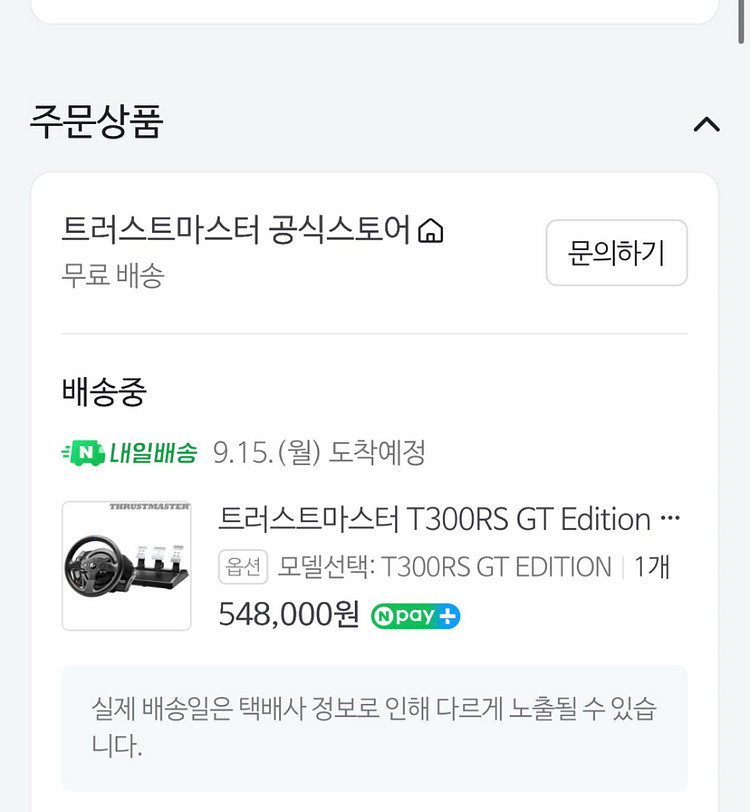This screenshot has width=750, height=812.
Task: Click the green delivery truck icon
Action: click(83, 453)
